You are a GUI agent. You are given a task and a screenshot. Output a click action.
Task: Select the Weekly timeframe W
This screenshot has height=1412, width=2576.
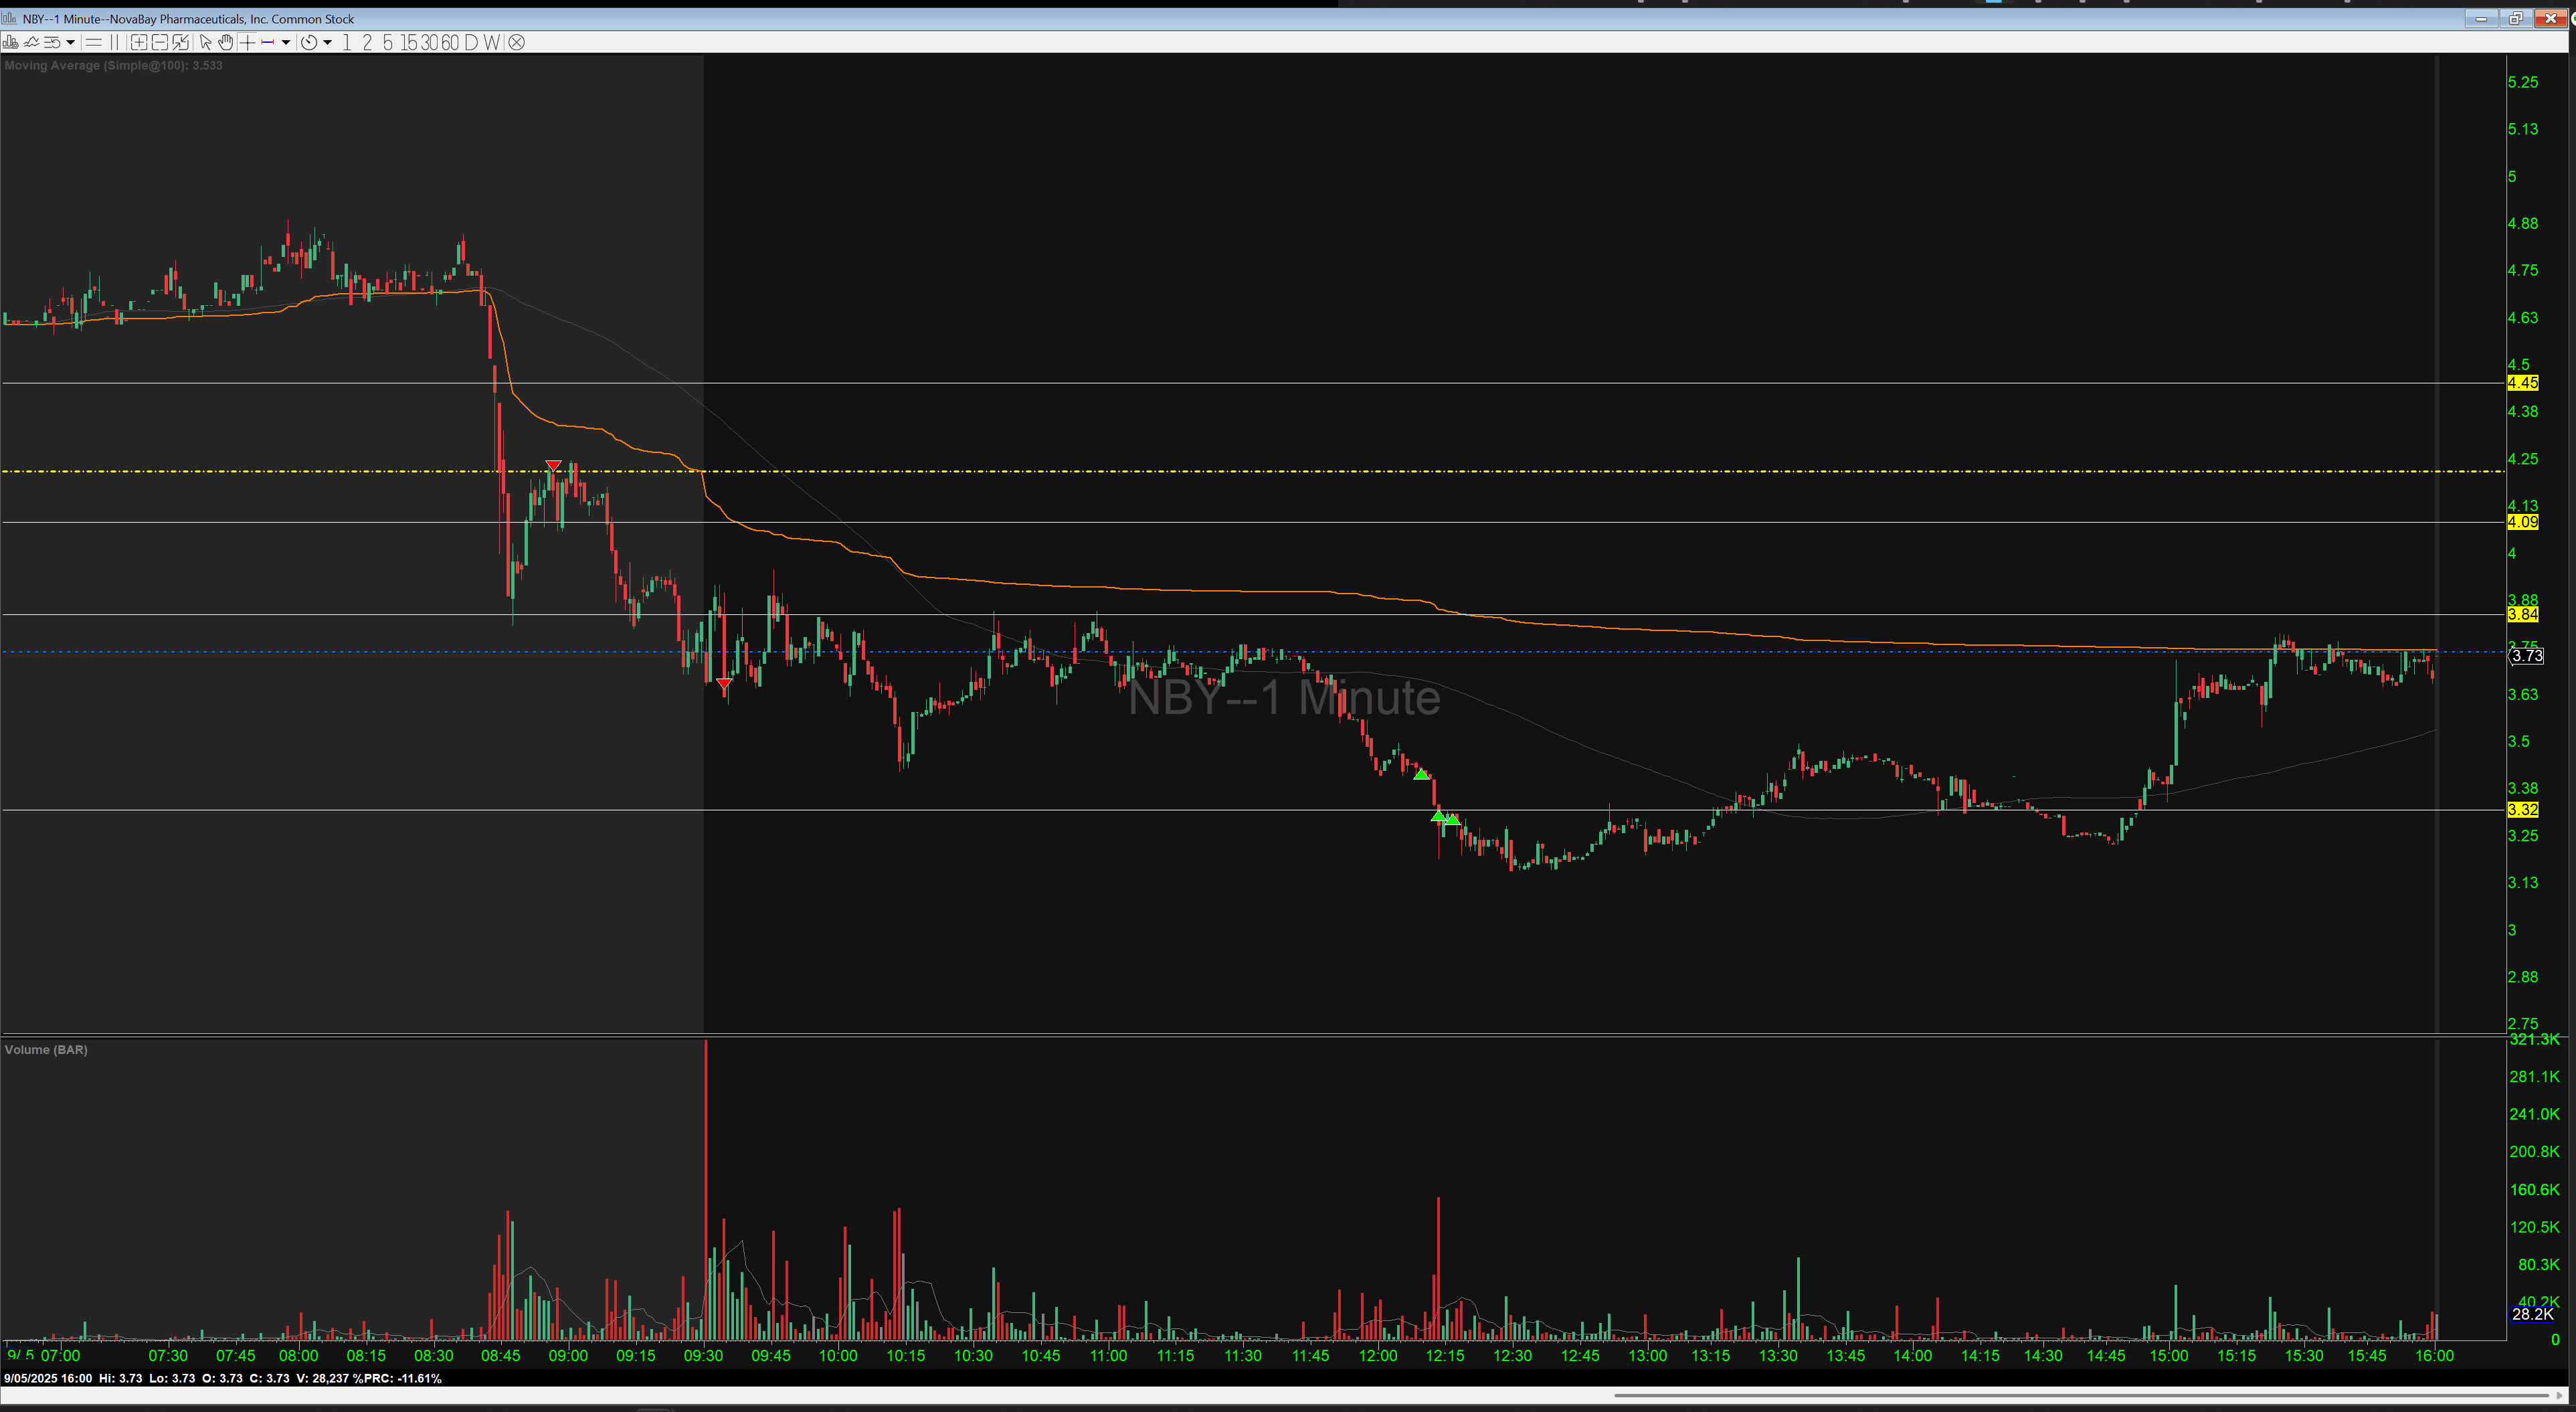491,42
